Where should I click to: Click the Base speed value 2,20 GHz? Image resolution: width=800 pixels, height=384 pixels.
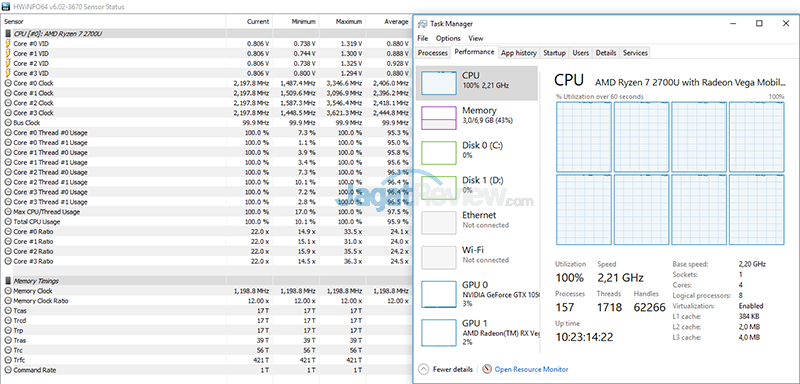tap(752, 264)
